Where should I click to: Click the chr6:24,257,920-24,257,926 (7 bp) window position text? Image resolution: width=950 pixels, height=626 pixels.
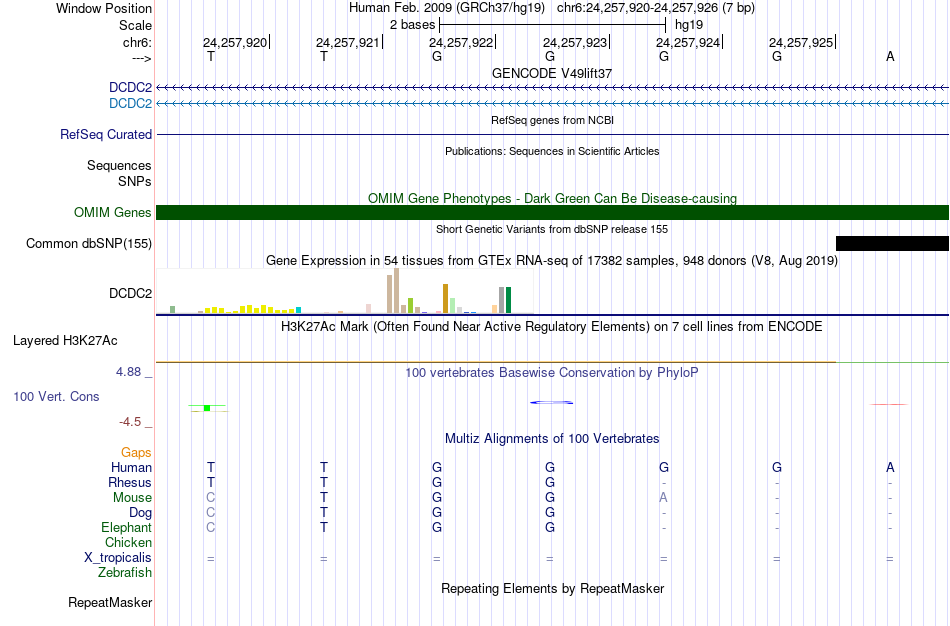[656, 8]
